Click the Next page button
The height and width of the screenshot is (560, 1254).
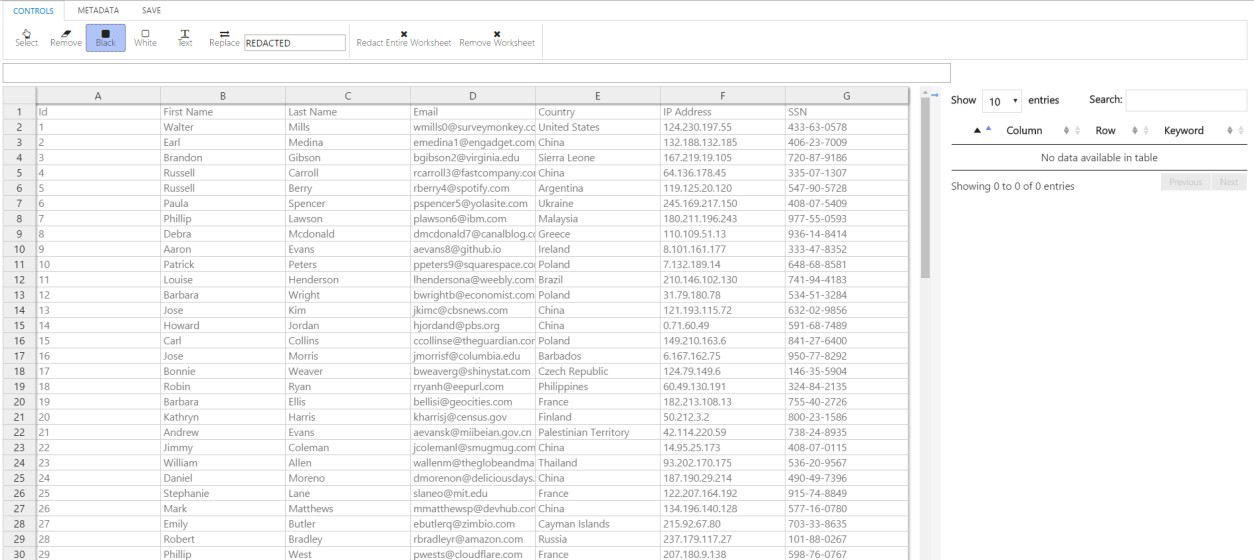pos(1229,182)
